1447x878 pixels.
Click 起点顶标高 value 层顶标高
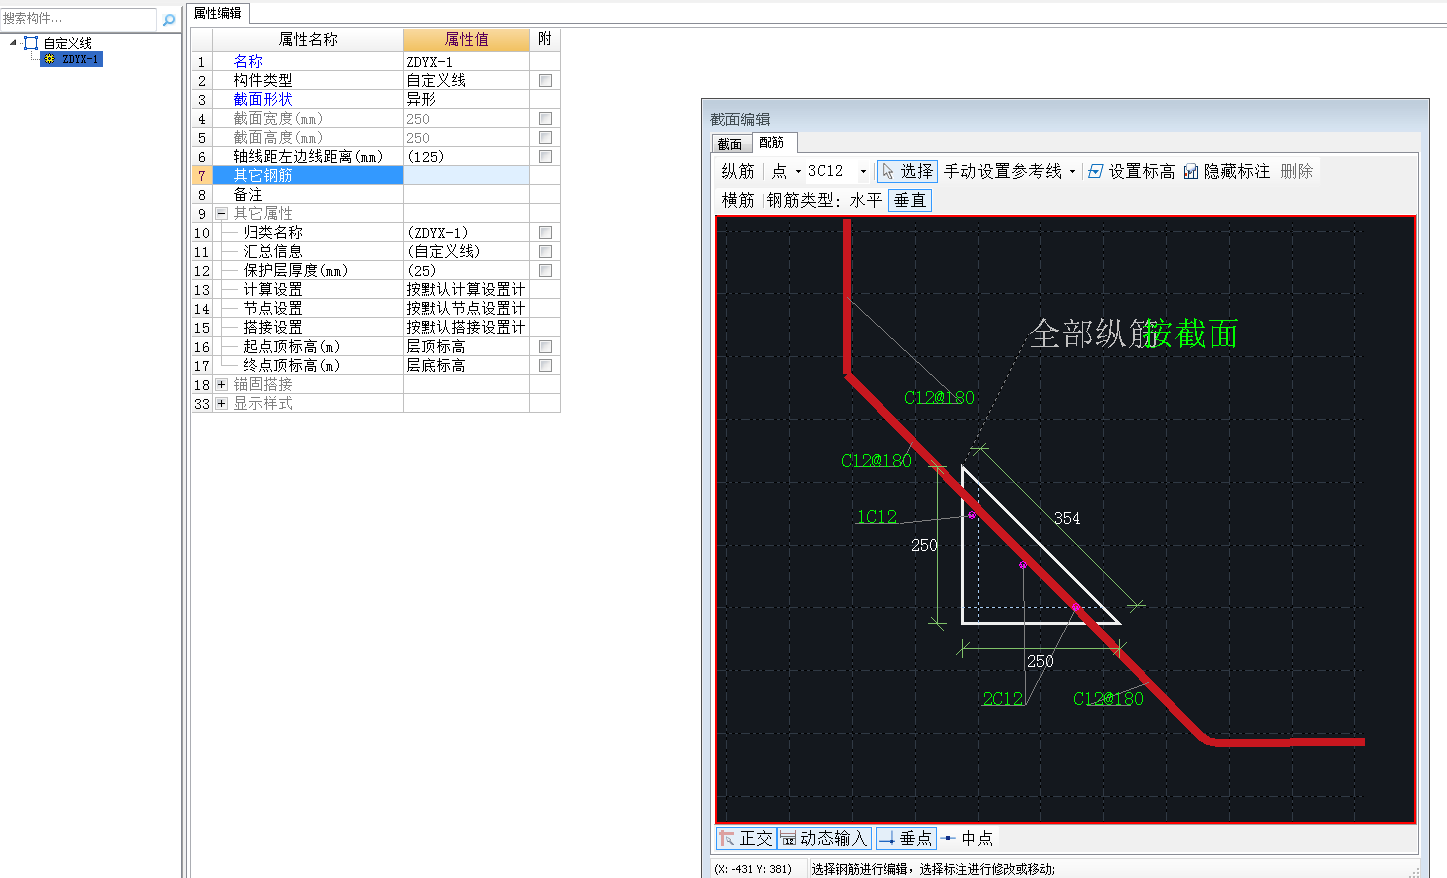coord(466,346)
